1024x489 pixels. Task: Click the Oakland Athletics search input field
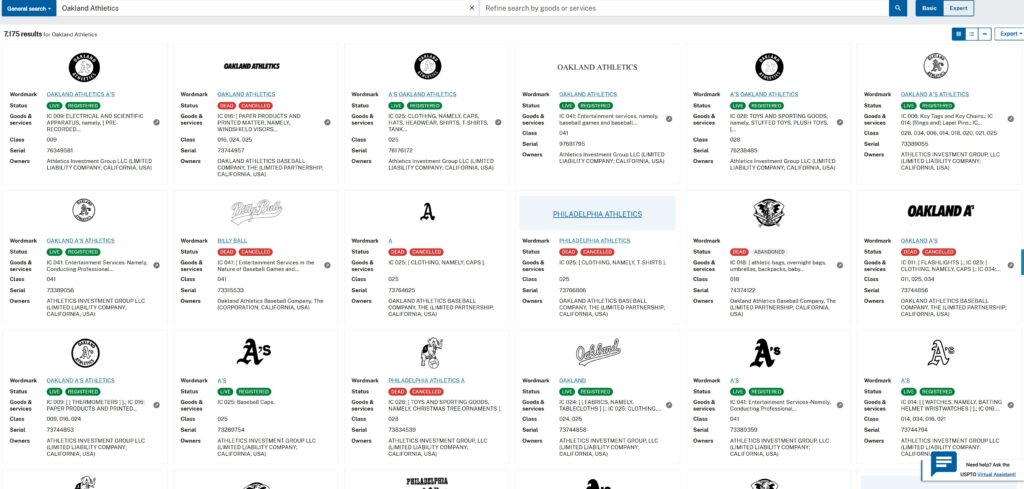260,8
